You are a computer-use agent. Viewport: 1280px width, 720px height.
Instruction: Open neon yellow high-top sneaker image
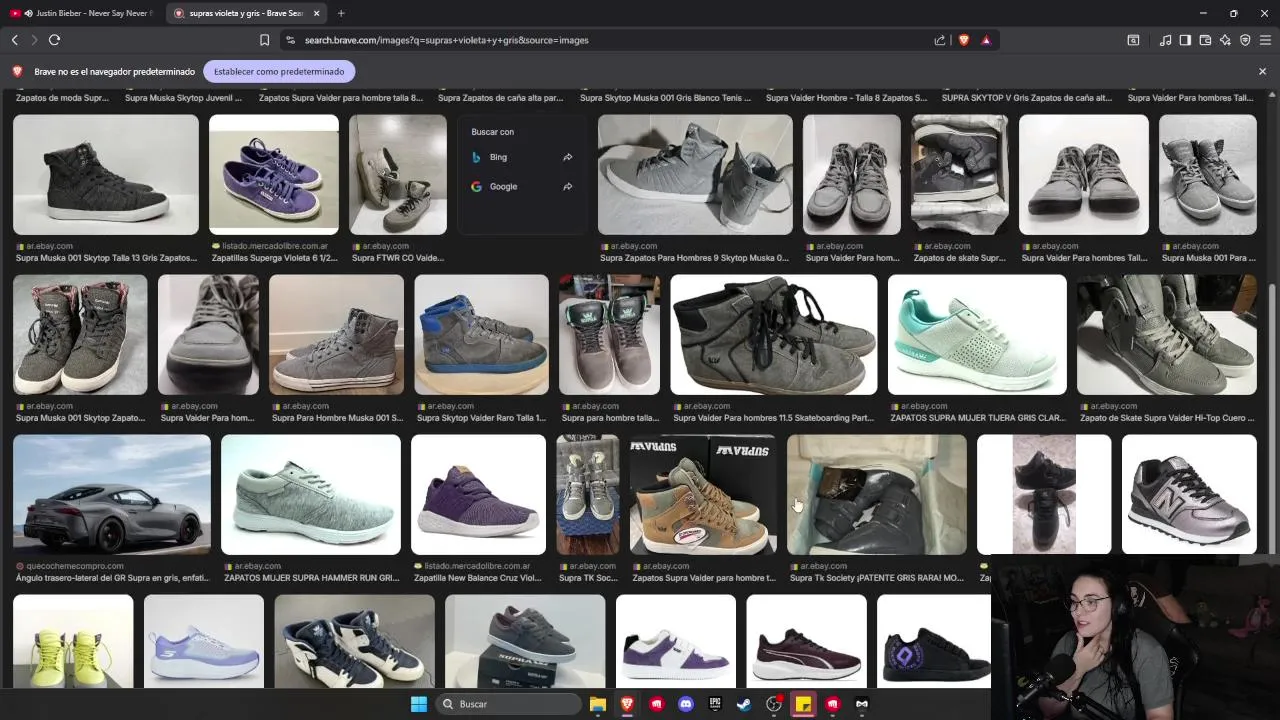pyautogui.click(x=73, y=641)
